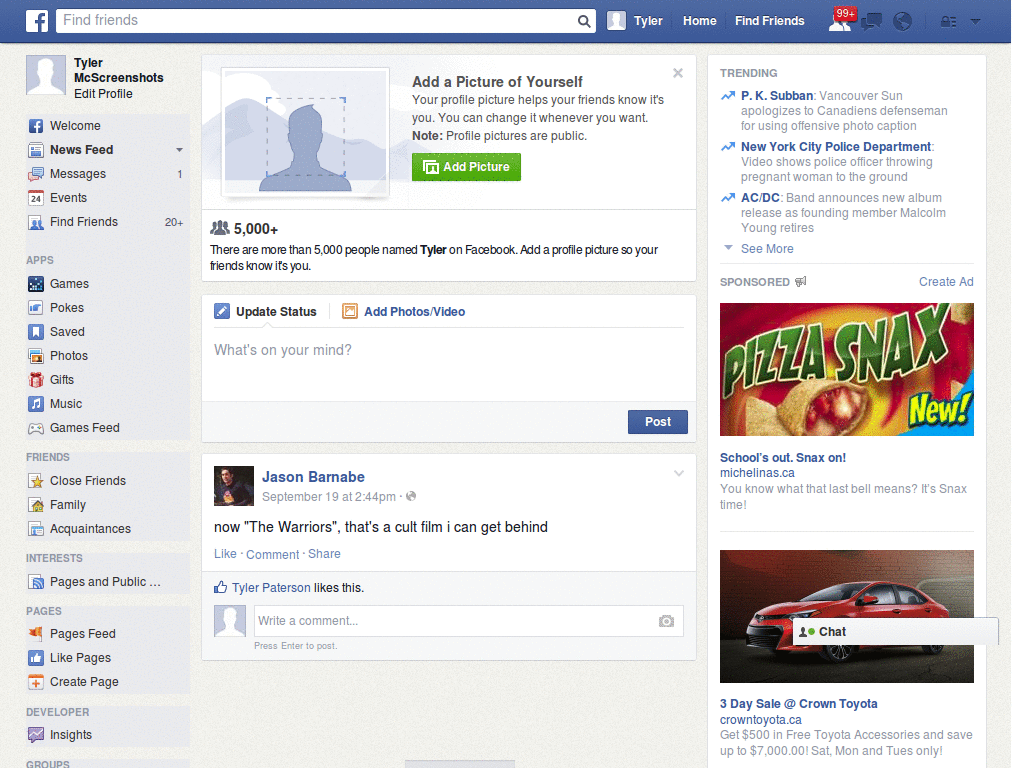The height and width of the screenshot is (768, 1024).
Task: Open 3 Day Sale @ Crown Toyota link
Action: [798, 704]
